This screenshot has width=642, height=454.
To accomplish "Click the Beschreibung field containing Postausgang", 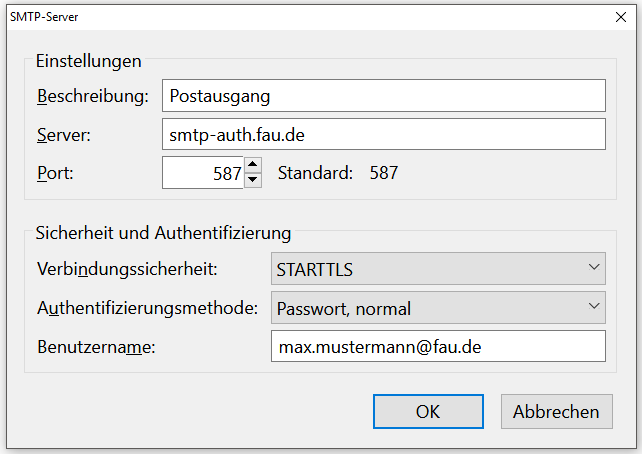I will coord(383,96).
